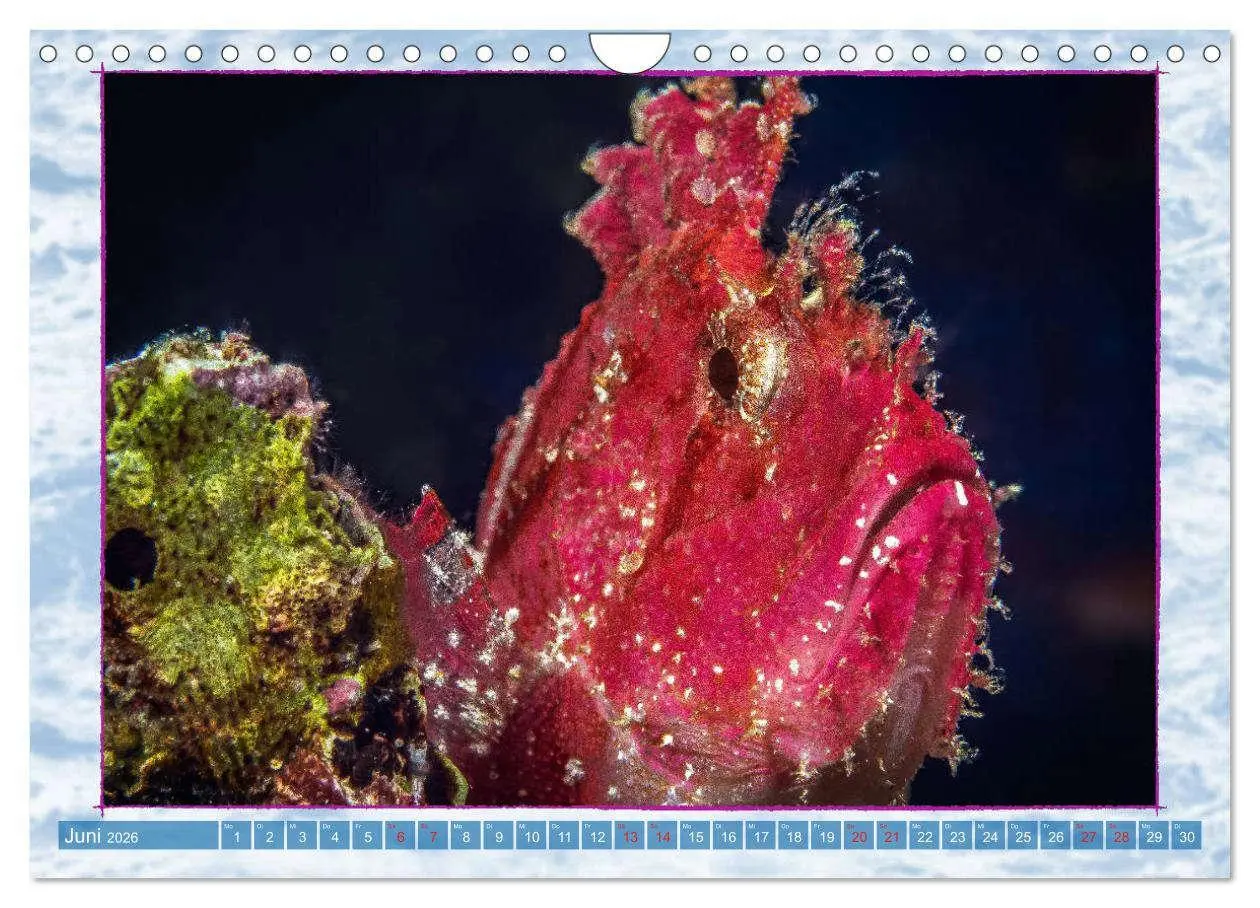Click date 18 in the calendar strip
The height and width of the screenshot is (908, 1260).
tap(793, 837)
